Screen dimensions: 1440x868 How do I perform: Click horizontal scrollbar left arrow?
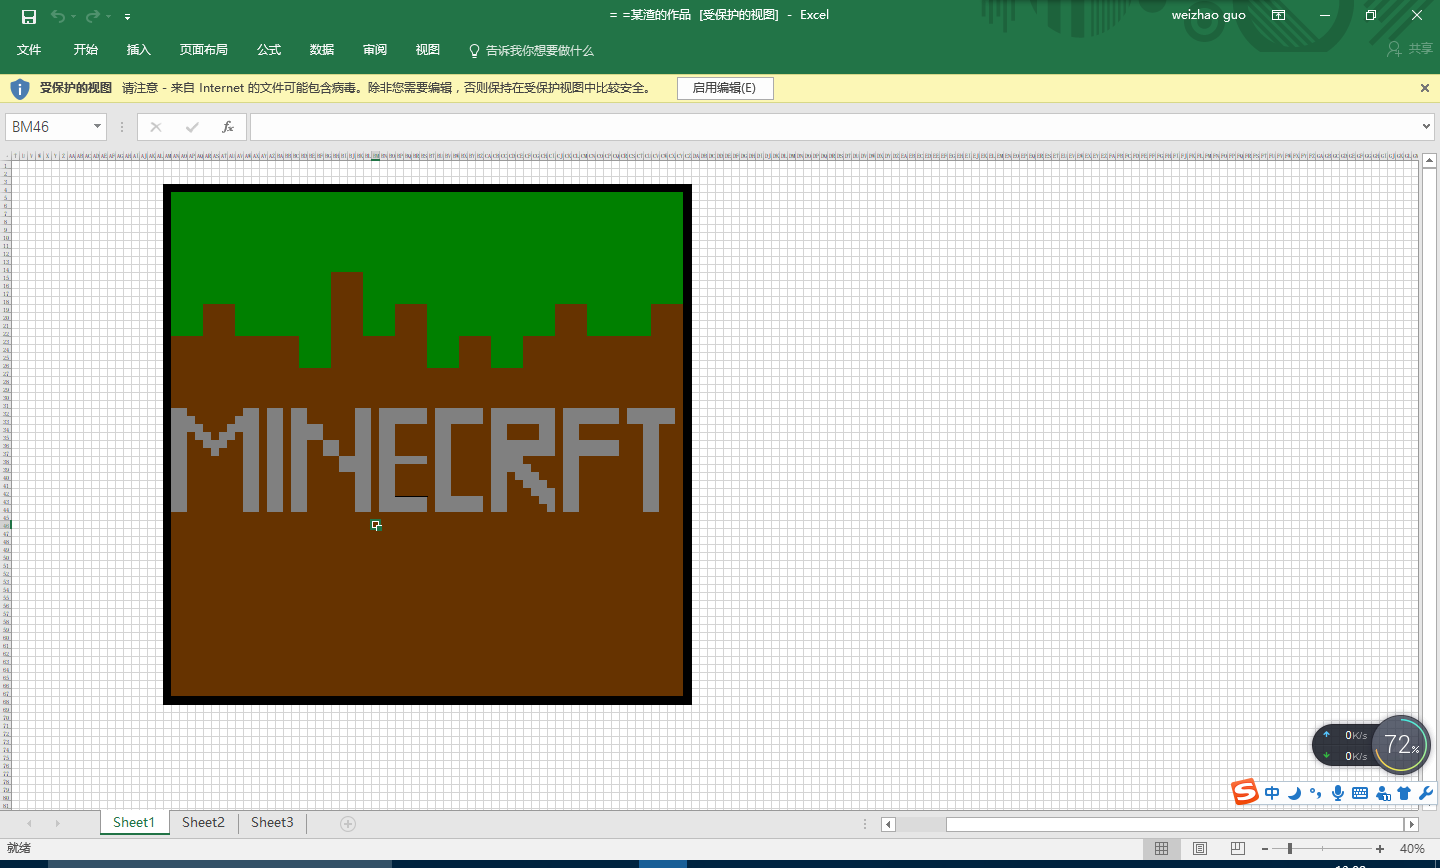pyautogui.click(x=888, y=825)
